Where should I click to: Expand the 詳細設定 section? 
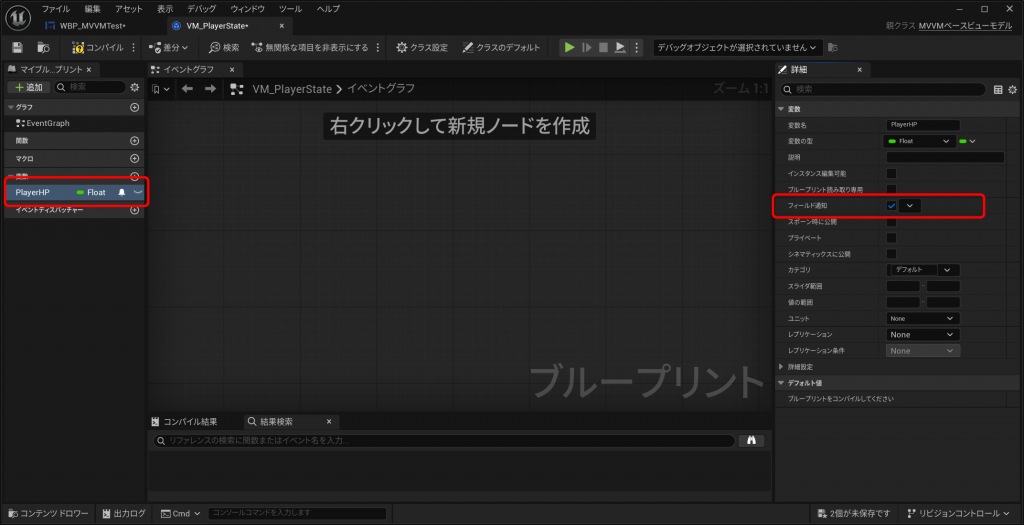point(782,367)
